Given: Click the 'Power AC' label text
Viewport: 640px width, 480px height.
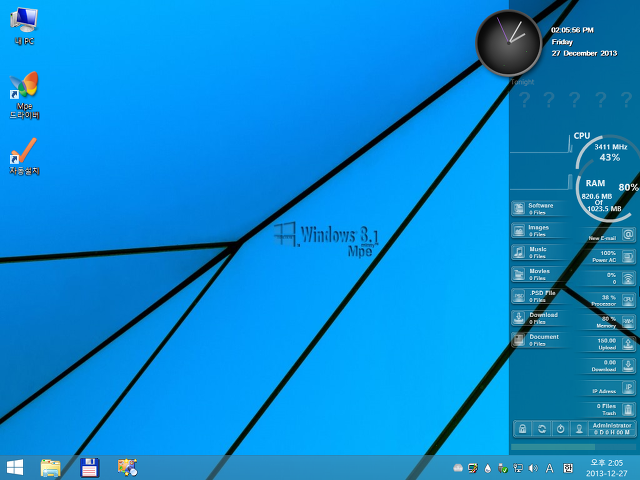Looking at the screenshot, I should coord(604,260).
